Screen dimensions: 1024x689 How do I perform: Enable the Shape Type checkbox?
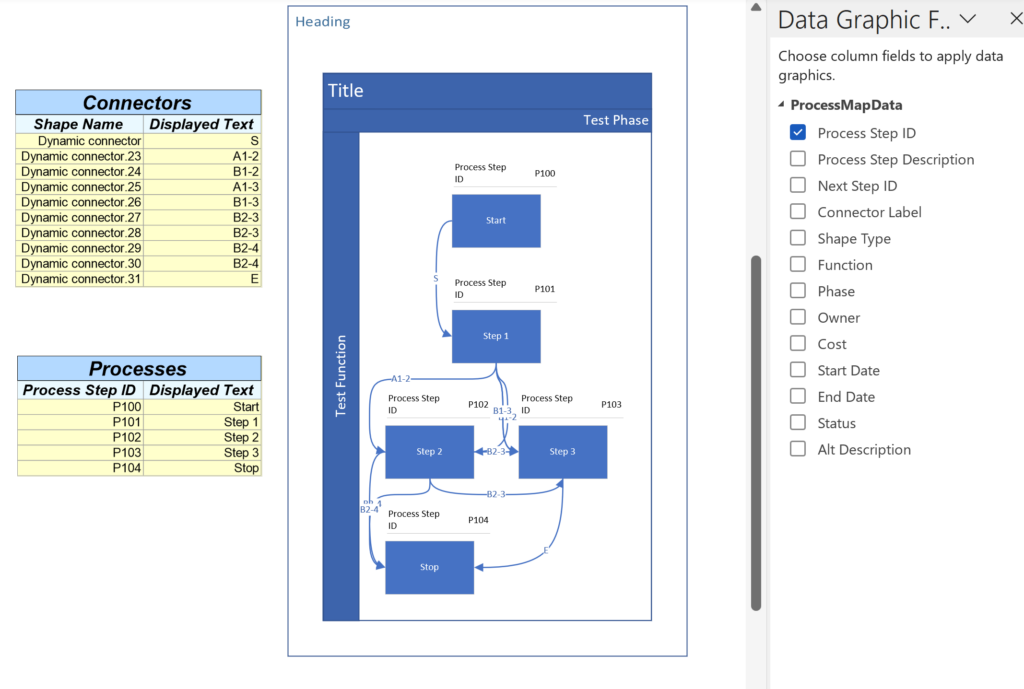click(797, 238)
